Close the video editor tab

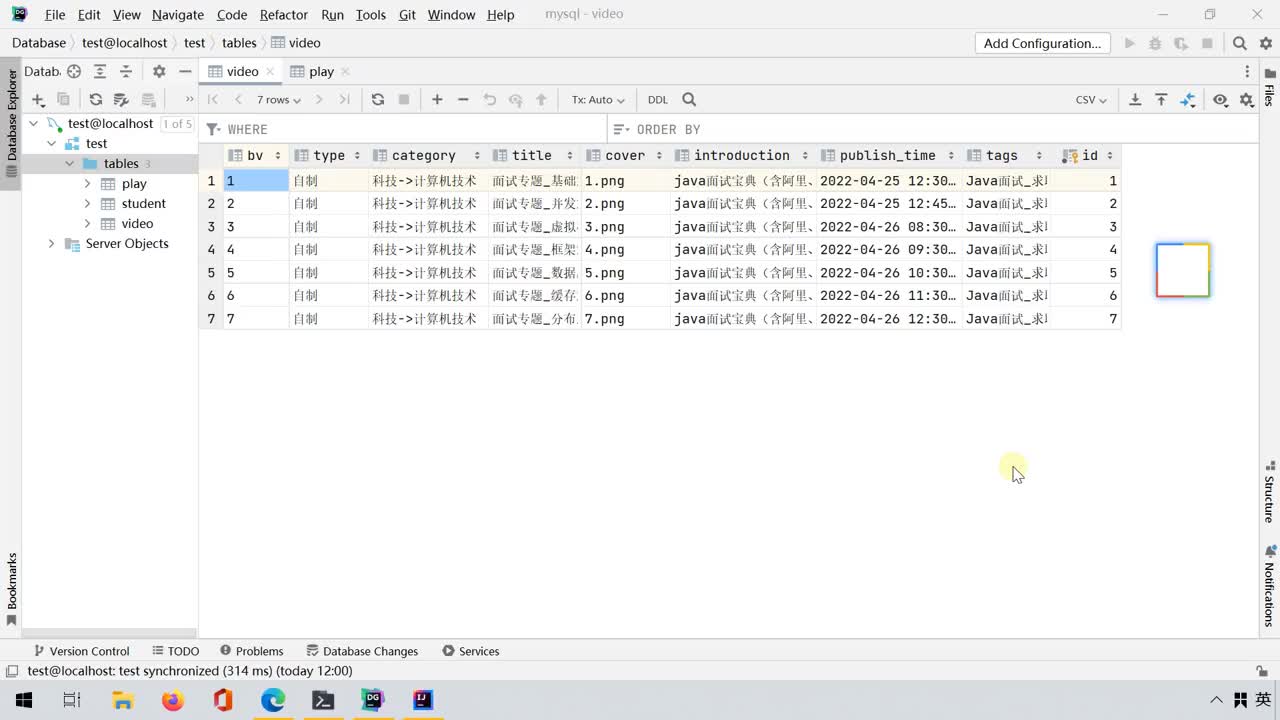pyautogui.click(x=270, y=71)
